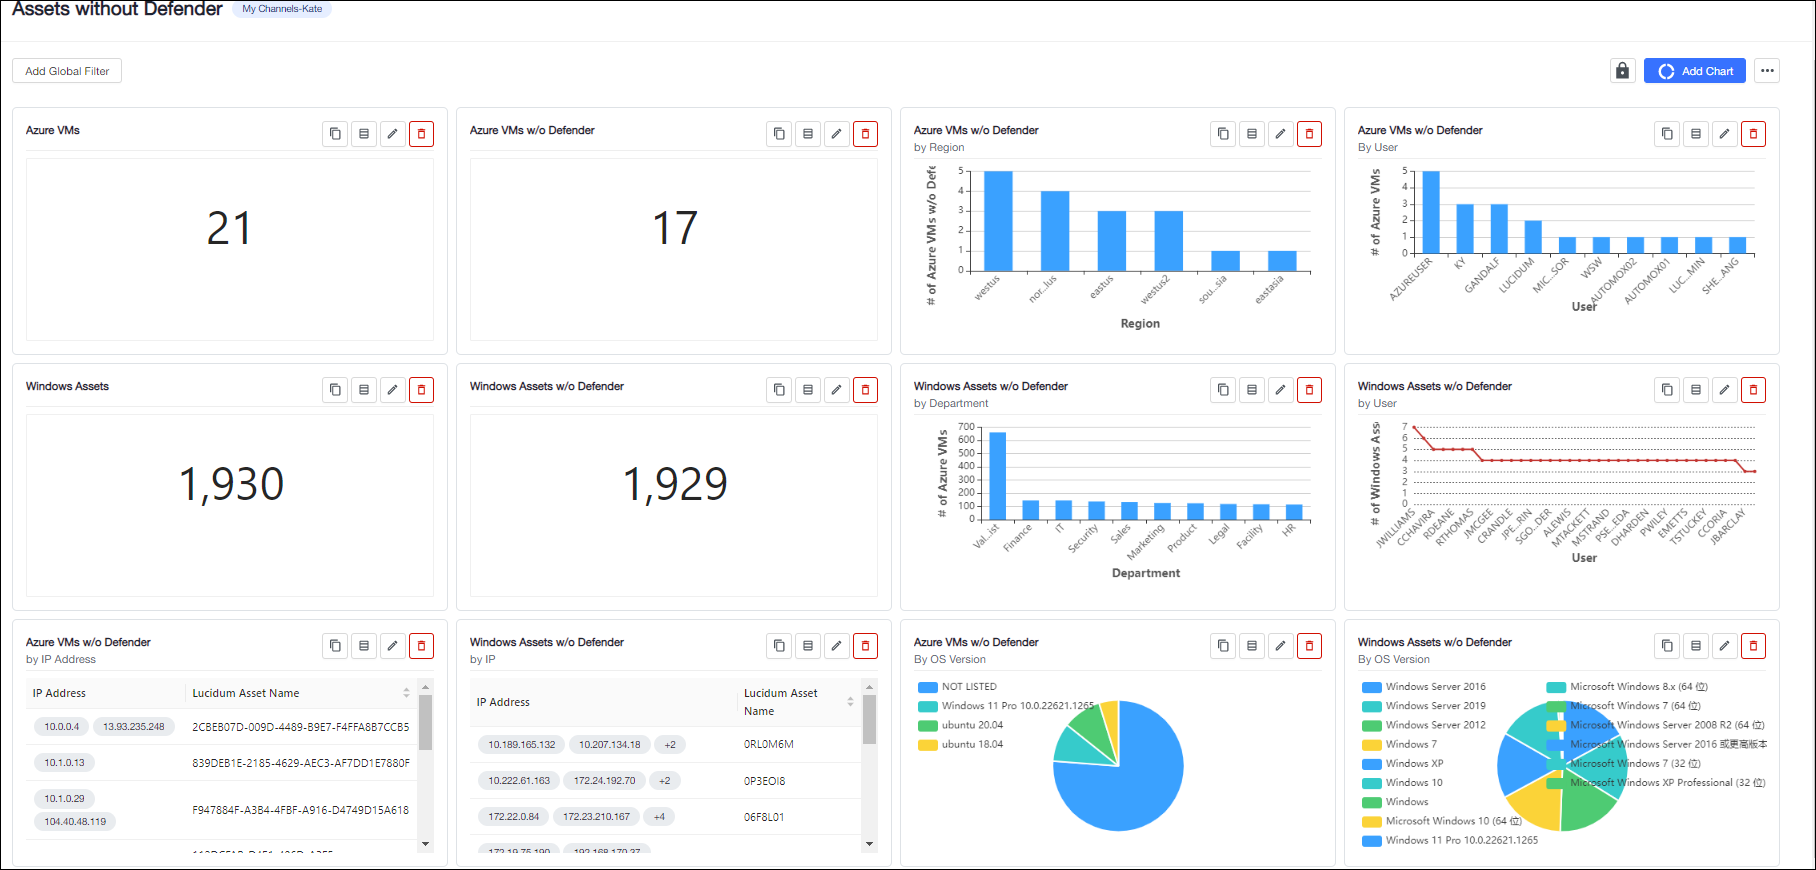Edit Azure VMs w/o Defender by Region chart
Screen dimensions: 1816x870
coord(1281,134)
